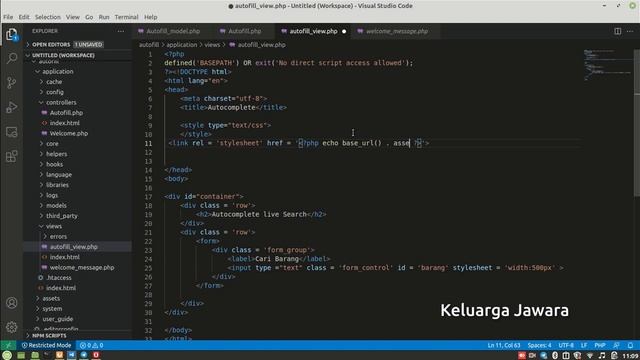Open welcome_message.php in the views folder
Viewport: 640px width, 360px height.
pyautogui.click(x=78, y=267)
